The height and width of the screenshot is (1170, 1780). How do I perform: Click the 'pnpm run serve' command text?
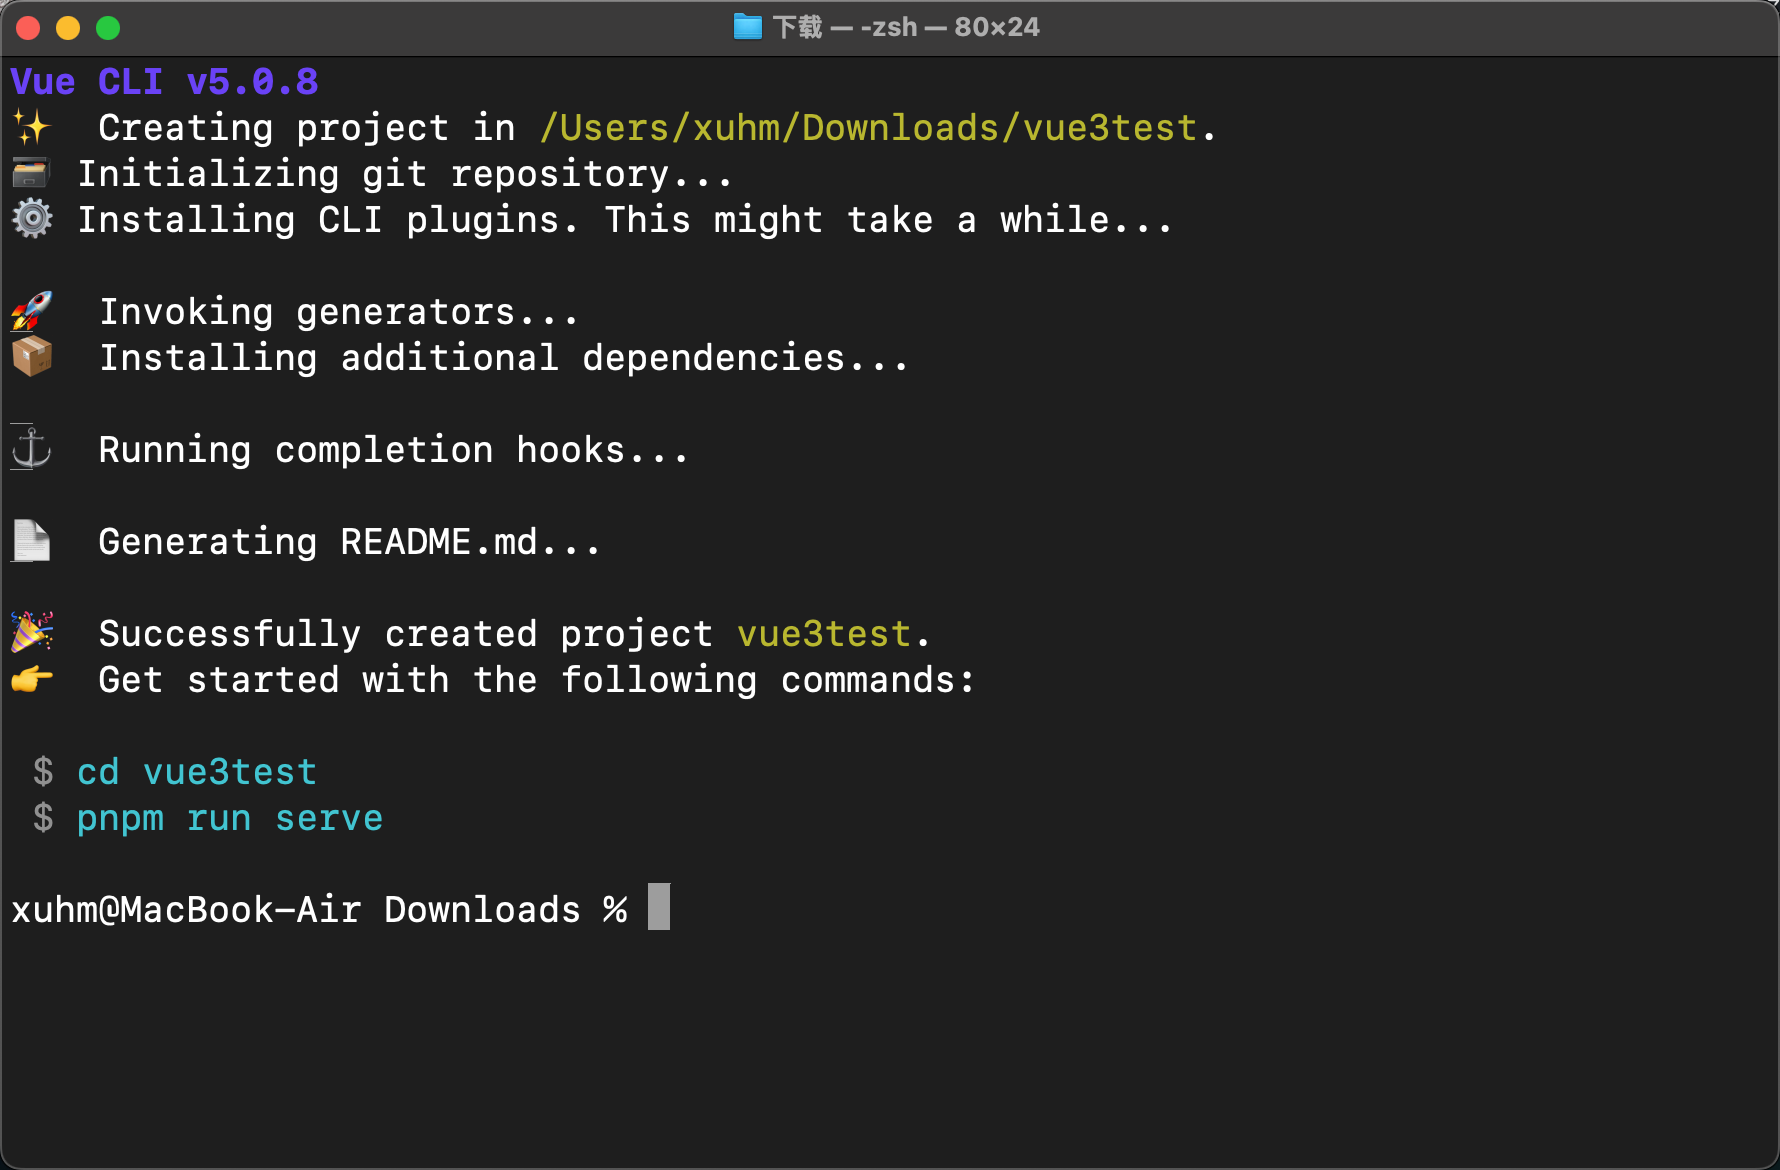tap(230, 818)
